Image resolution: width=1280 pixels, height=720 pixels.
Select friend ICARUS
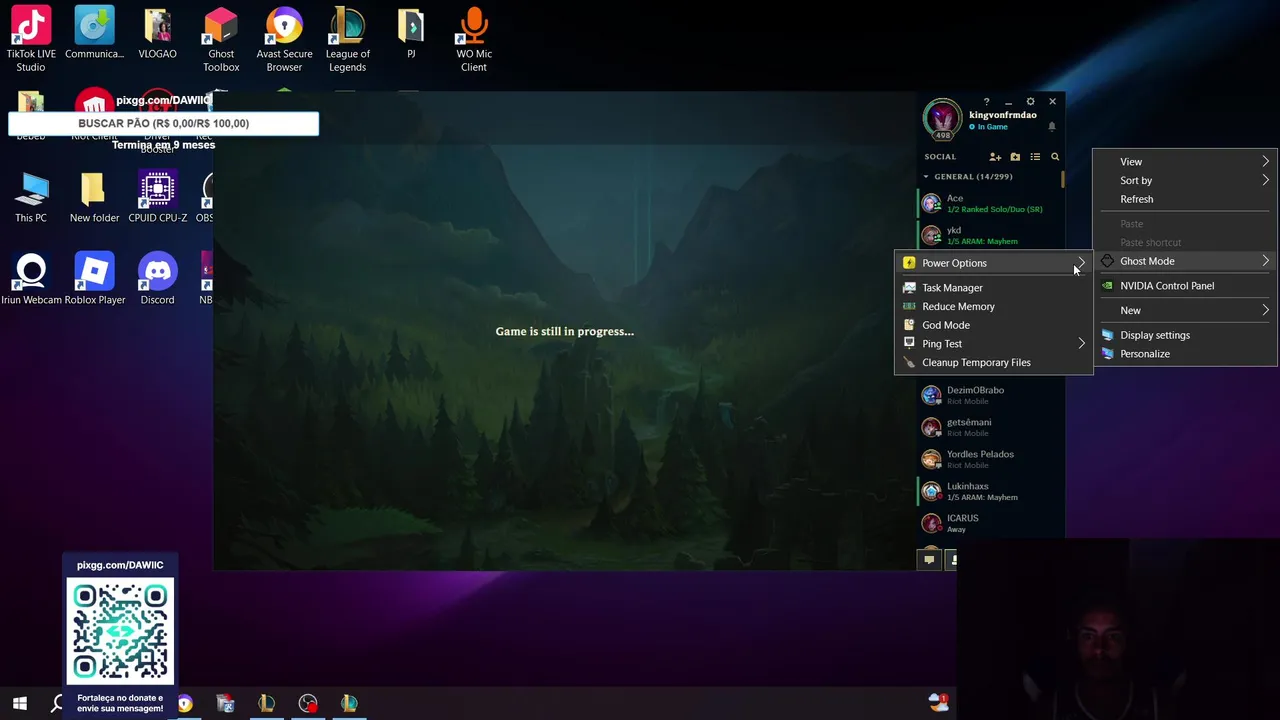point(989,523)
